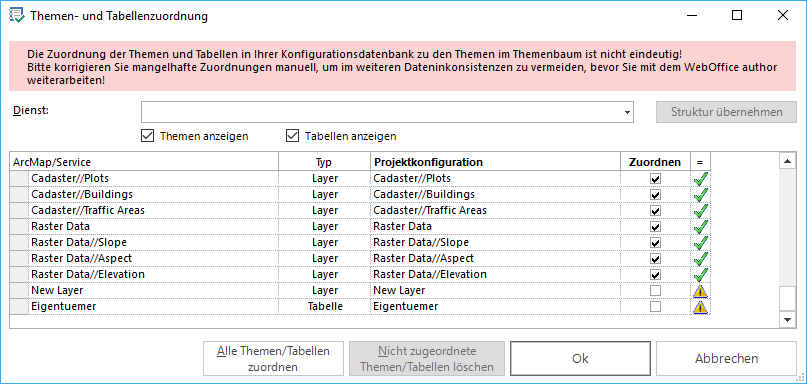The image size is (807, 384).
Task: Click the Struktur übernehmen button
Action: point(726,112)
